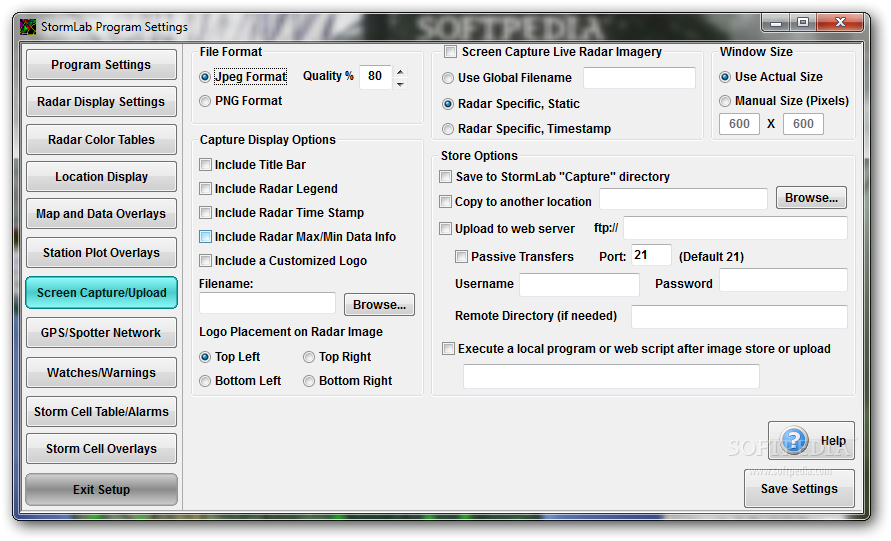Enable Screen Capture Live Radar Imagery
This screenshot has height=541, width=891.
tap(450, 52)
